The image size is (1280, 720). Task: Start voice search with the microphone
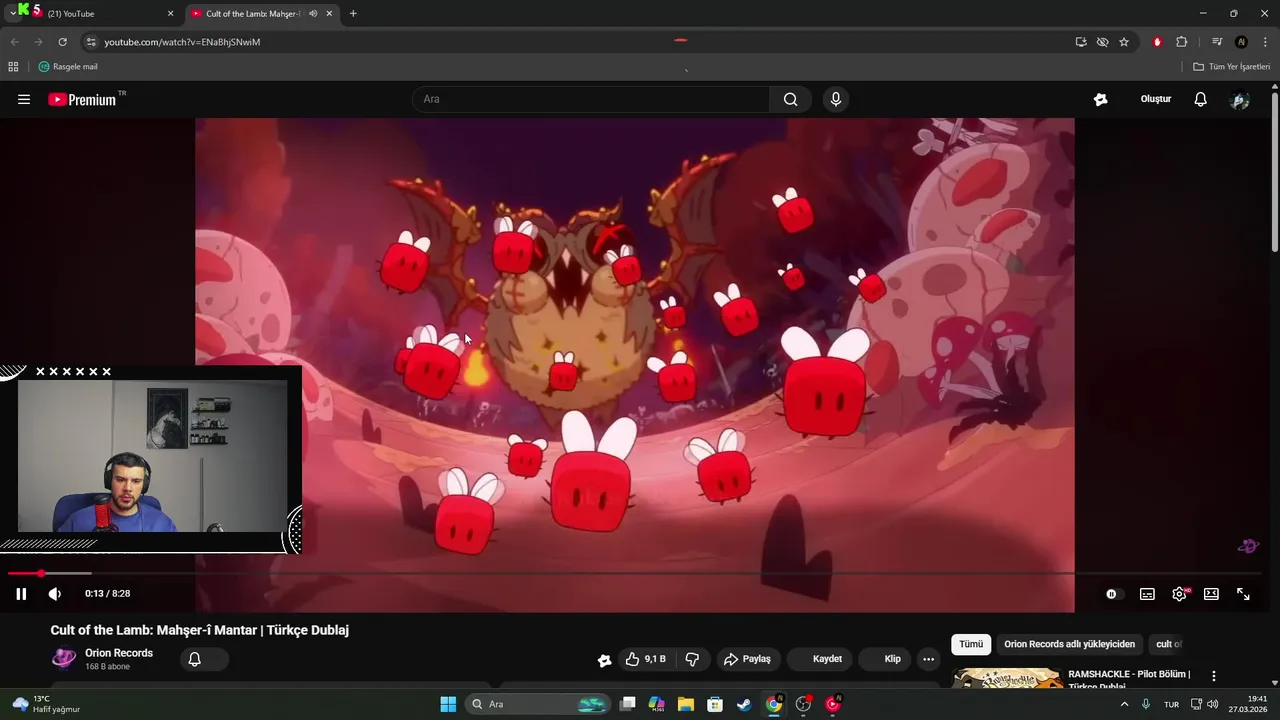[x=836, y=99]
